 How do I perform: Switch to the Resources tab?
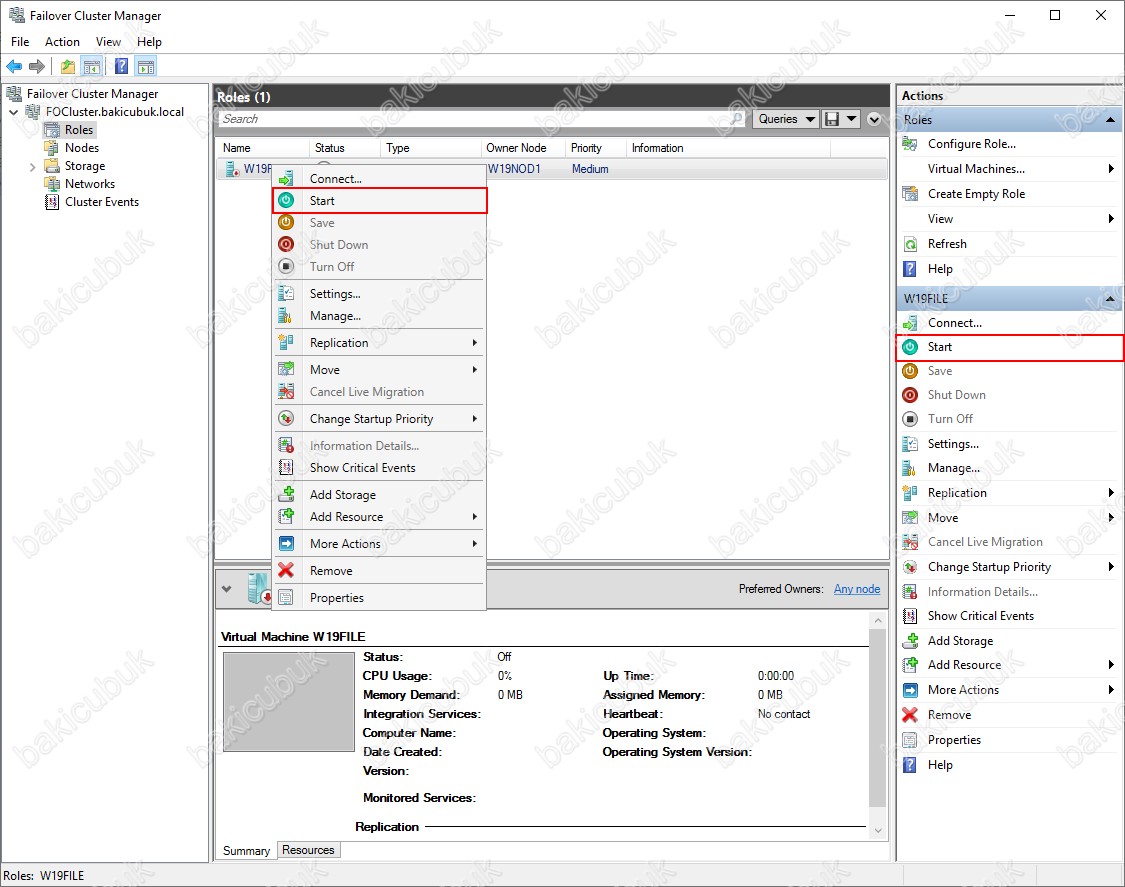pos(309,850)
